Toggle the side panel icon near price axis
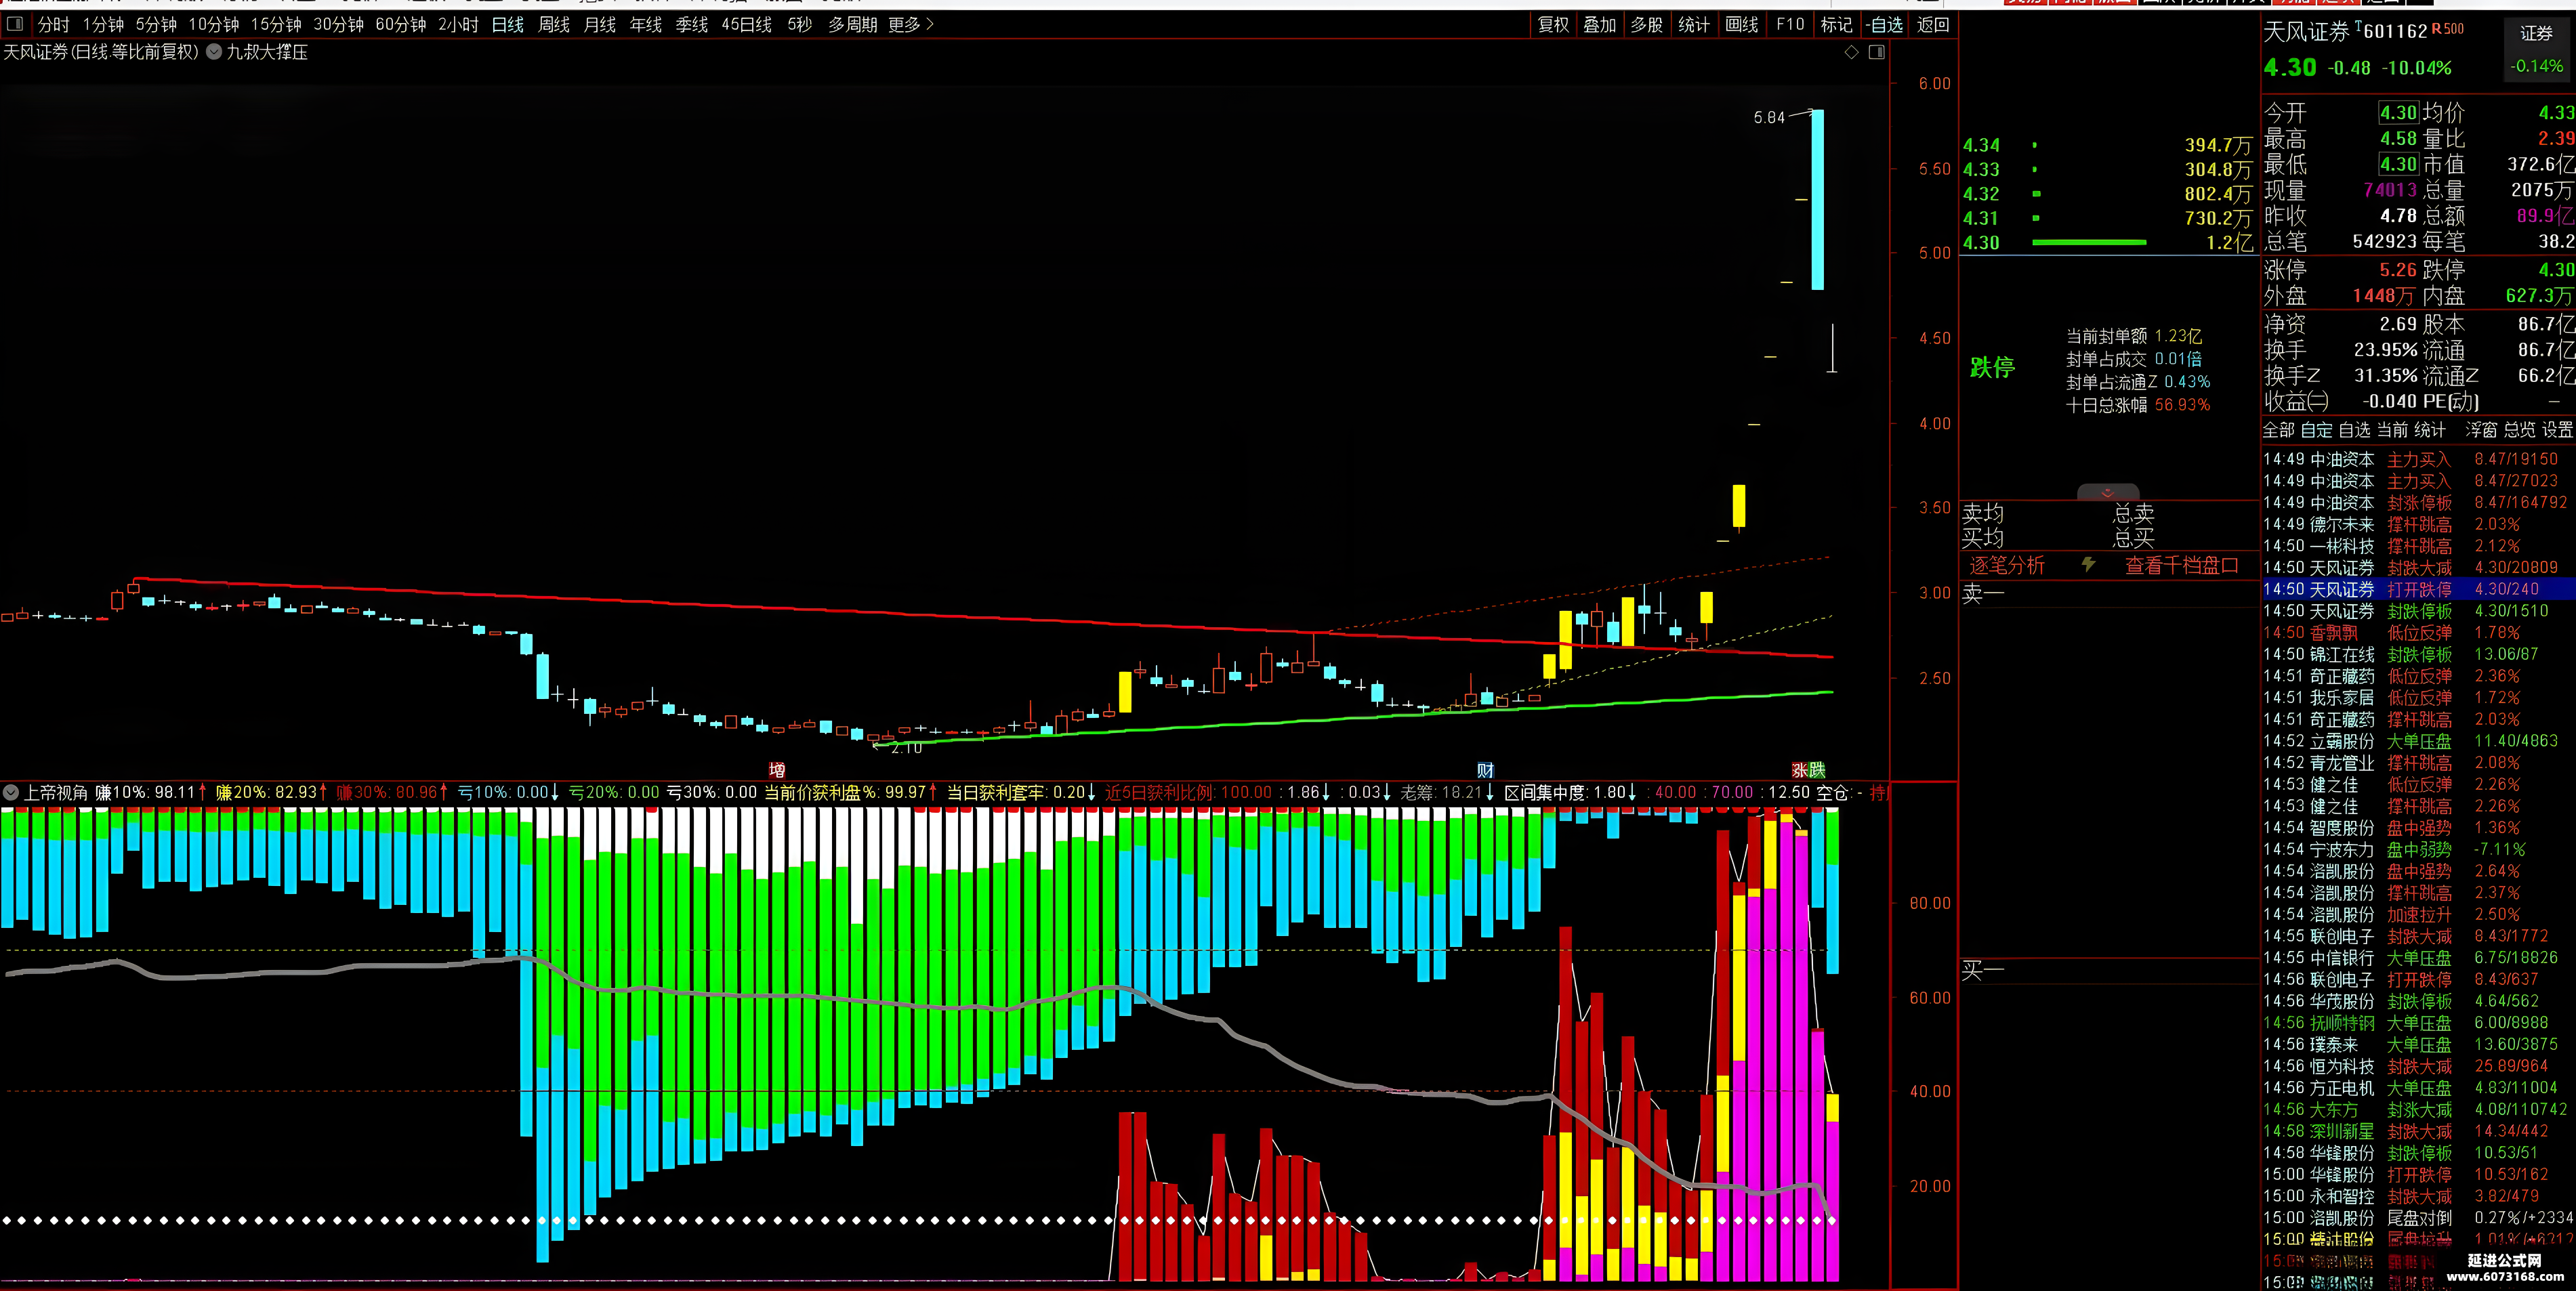 [1876, 52]
